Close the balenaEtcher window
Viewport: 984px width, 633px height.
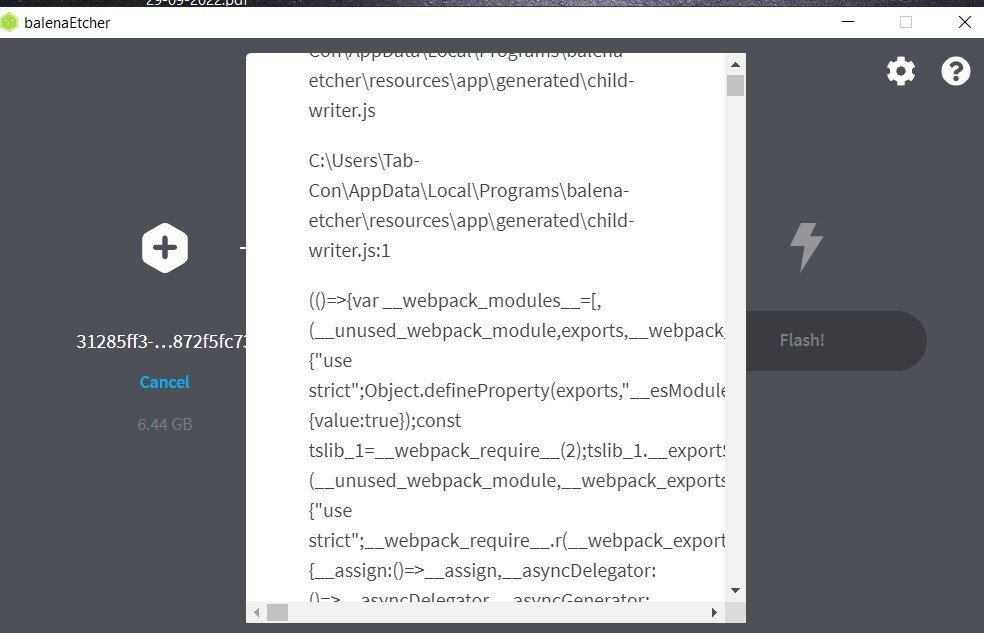(965, 22)
